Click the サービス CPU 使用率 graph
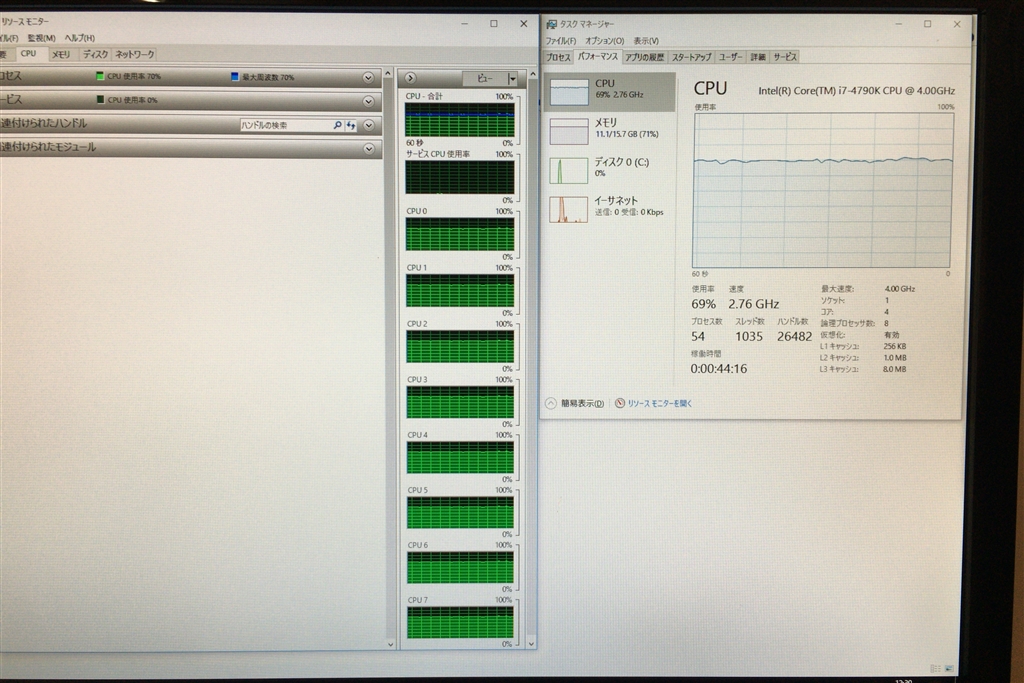The image size is (1024, 683). click(x=460, y=177)
